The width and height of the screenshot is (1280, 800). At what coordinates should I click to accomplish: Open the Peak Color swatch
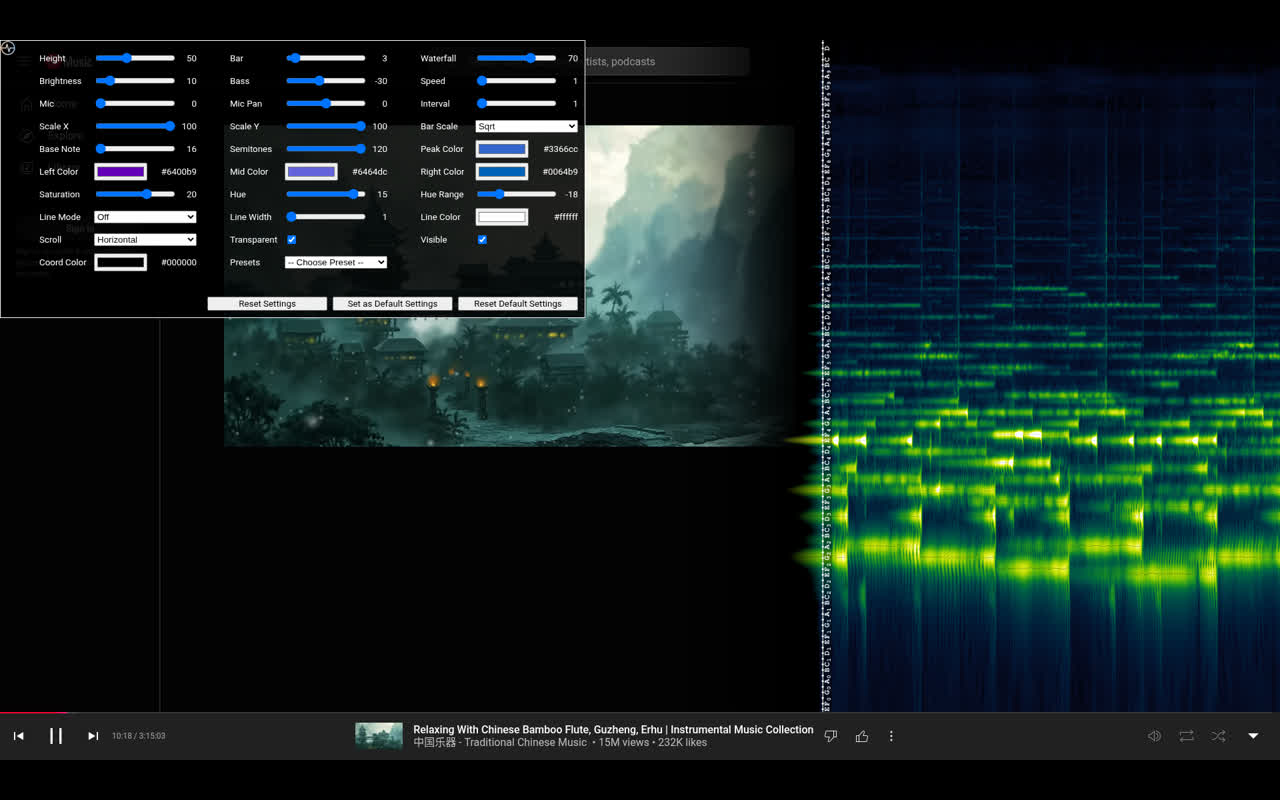pos(501,148)
